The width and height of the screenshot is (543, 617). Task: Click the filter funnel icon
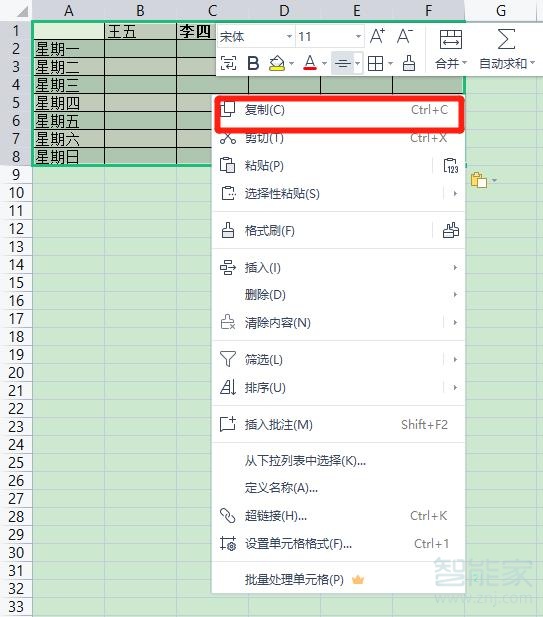(228, 359)
